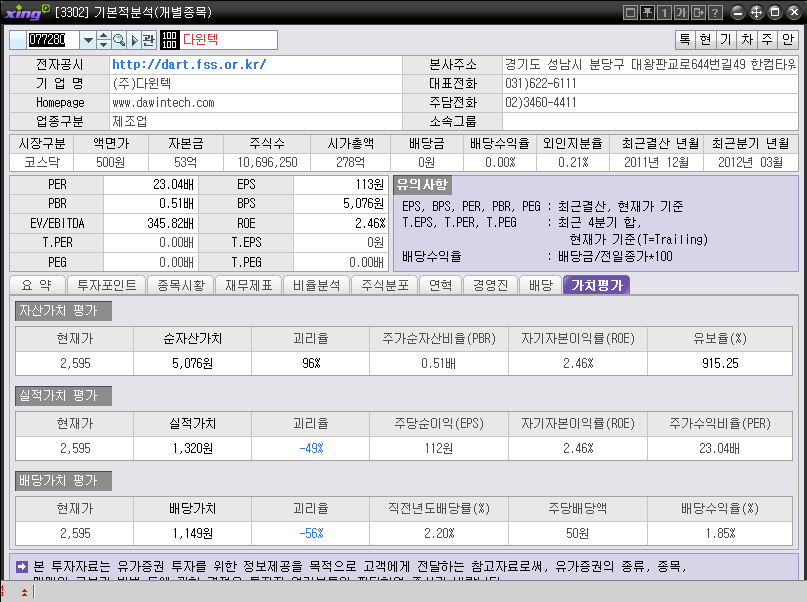This screenshot has height=602, width=807.
Task: Click the 대표전화 number 031)622-6111
Action: [x=540, y=83]
